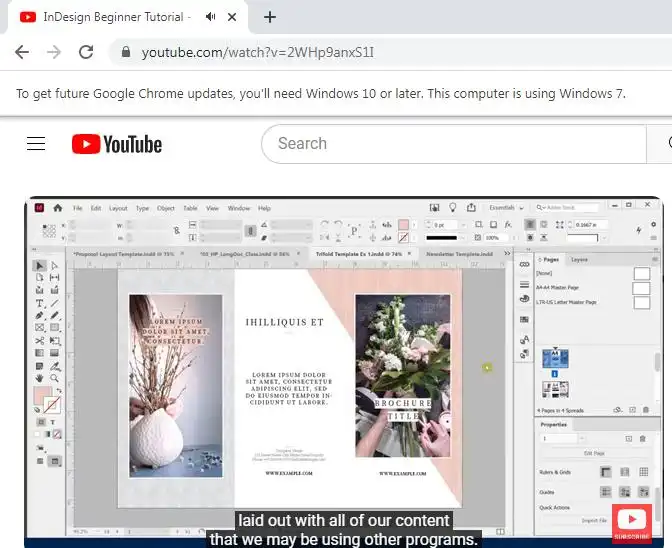Open the YouTube hamburger guide menu
The height and width of the screenshot is (548, 672).
(36, 144)
